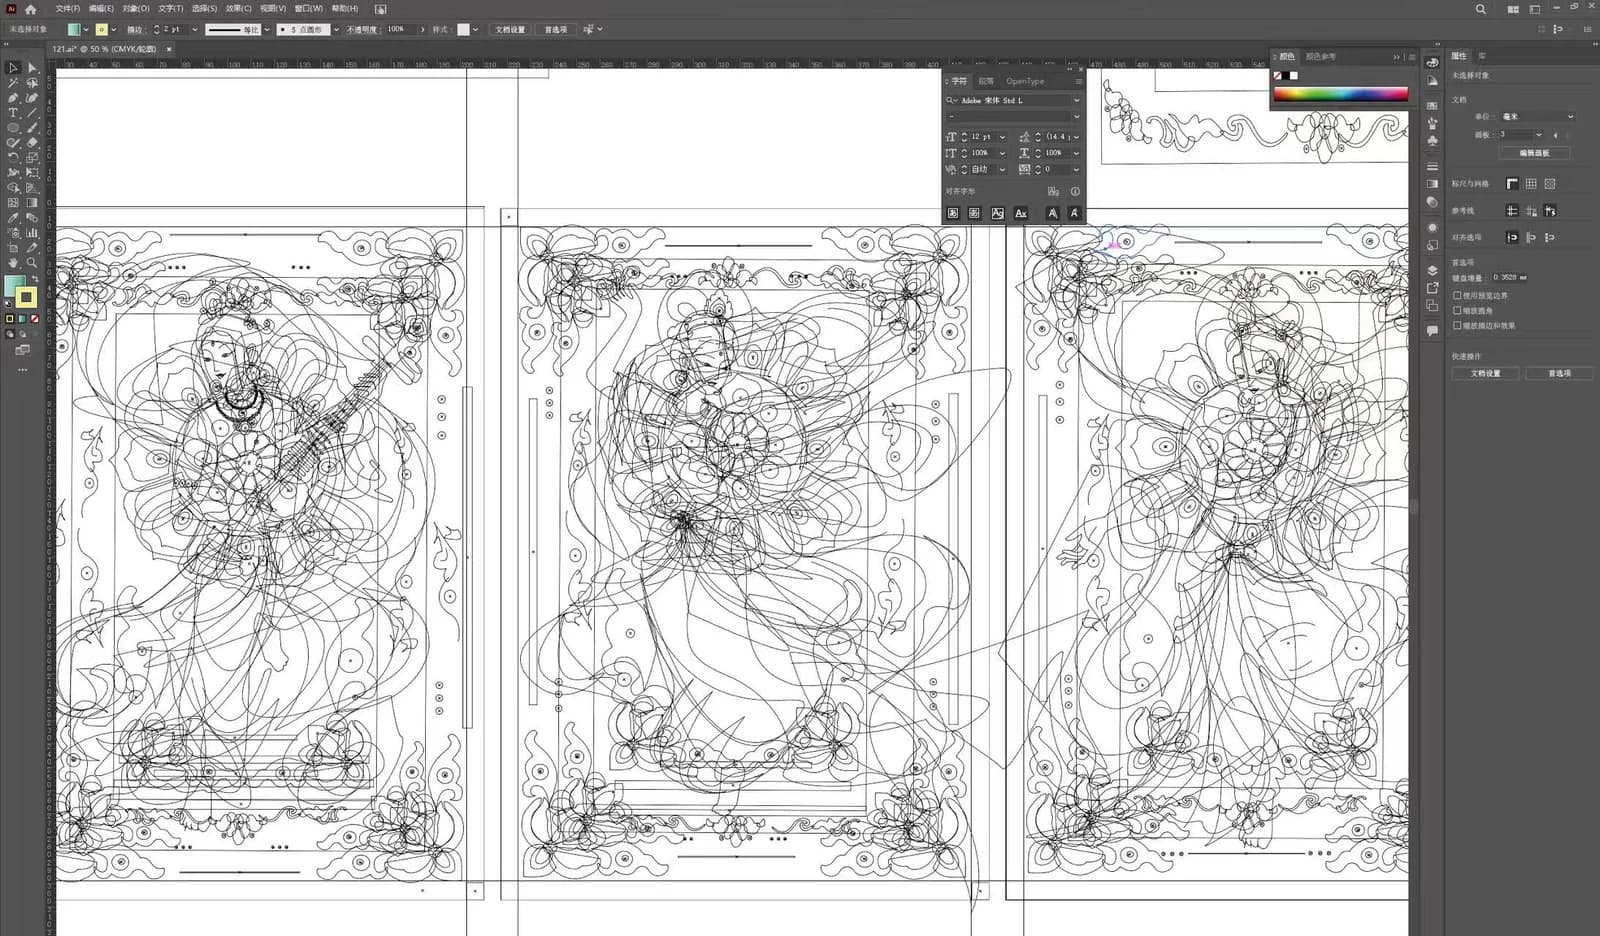Image resolution: width=1600 pixels, height=936 pixels.
Task: Swap fill and stroke colors
Action: click(x=35, y=279)
